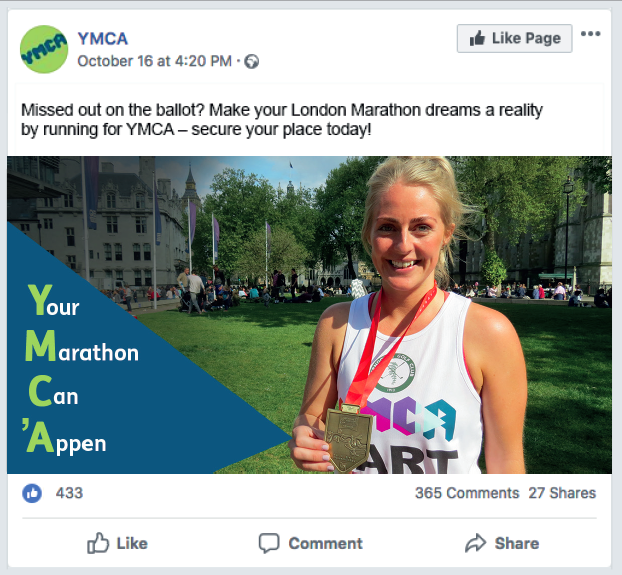
Task: Click the Share arrow button
Action: [502, 543]
